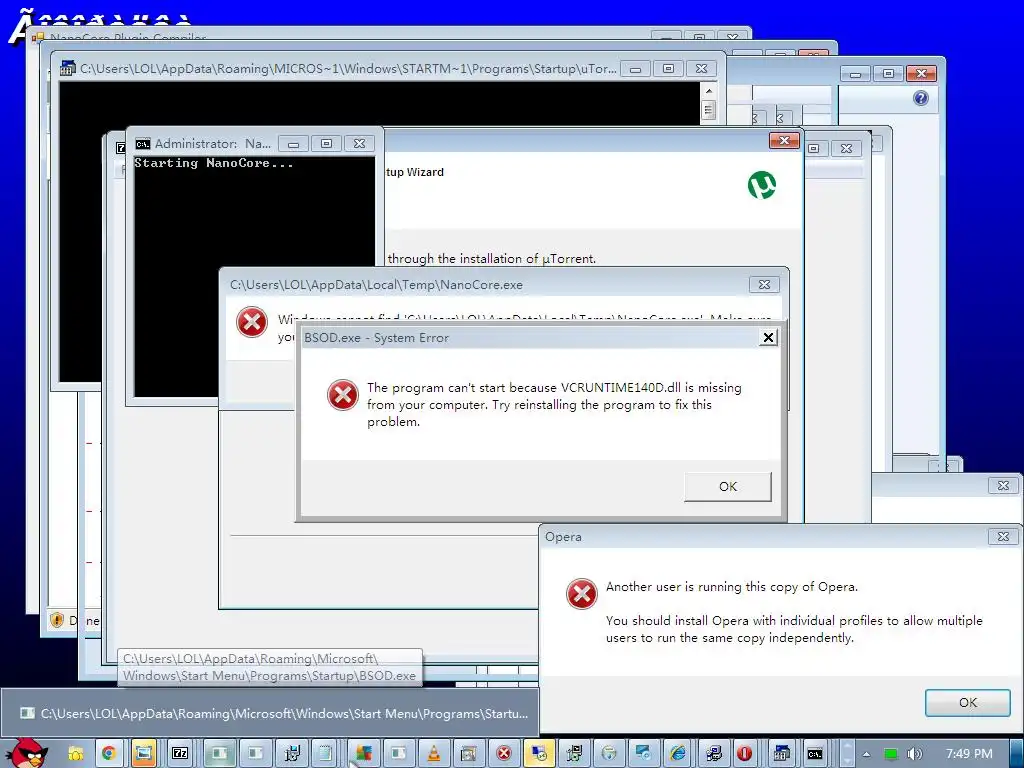
Task: Select the Start Menu\Programs\Startu... taskbar preview
Action: pos(269,713)
